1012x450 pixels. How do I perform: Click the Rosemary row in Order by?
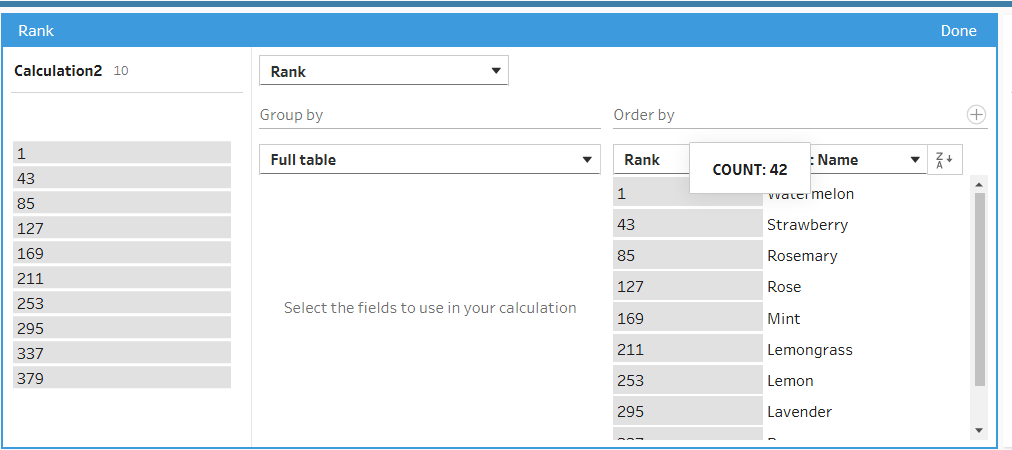(x=802, y=256)
